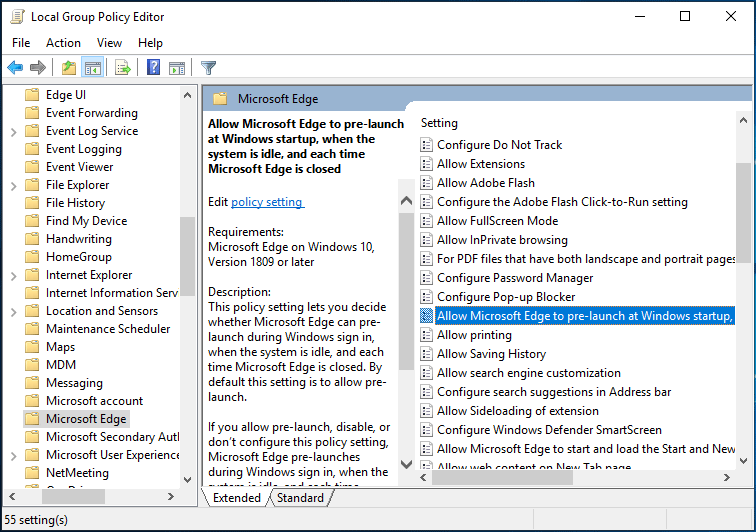Open the View menu
The width and height of the screenshot is (756, 532).
[x=109, y=43]
